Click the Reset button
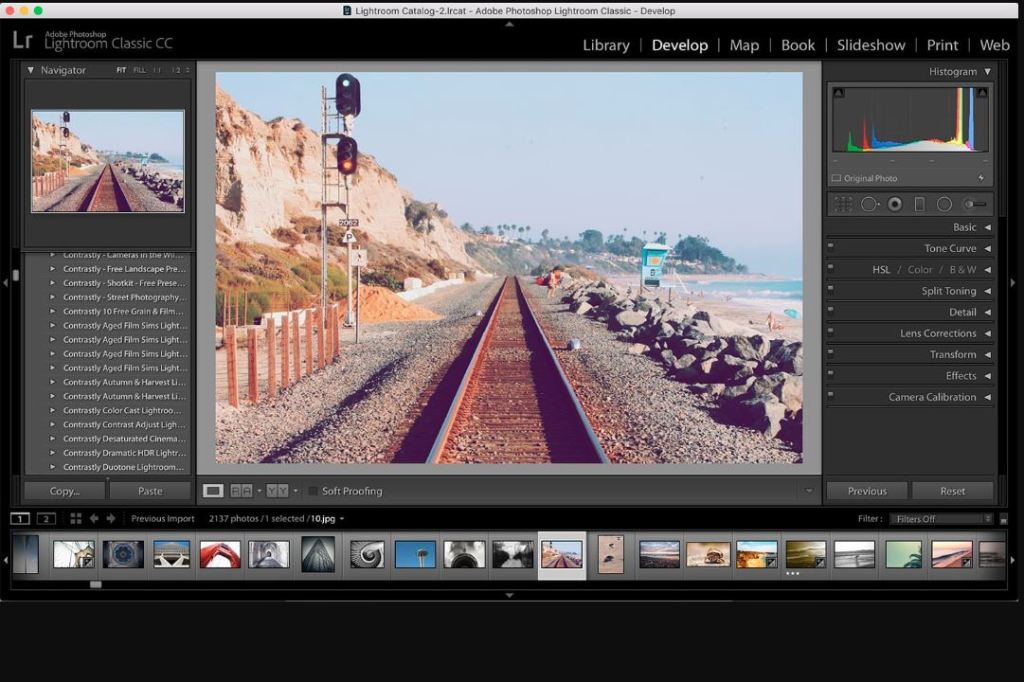Screen dimensions: 1024x682 pos(952,491)
